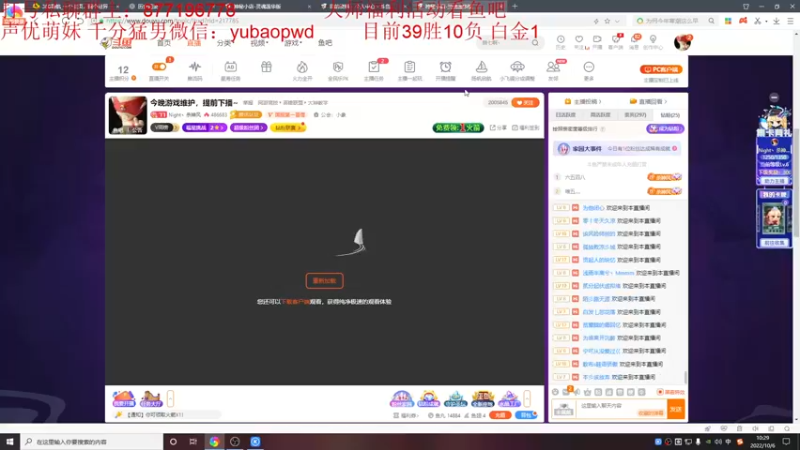Screen dimensions: 800x450
Task: Open the emoji smiley icon in chat toolbar
Action: [556, 392]
